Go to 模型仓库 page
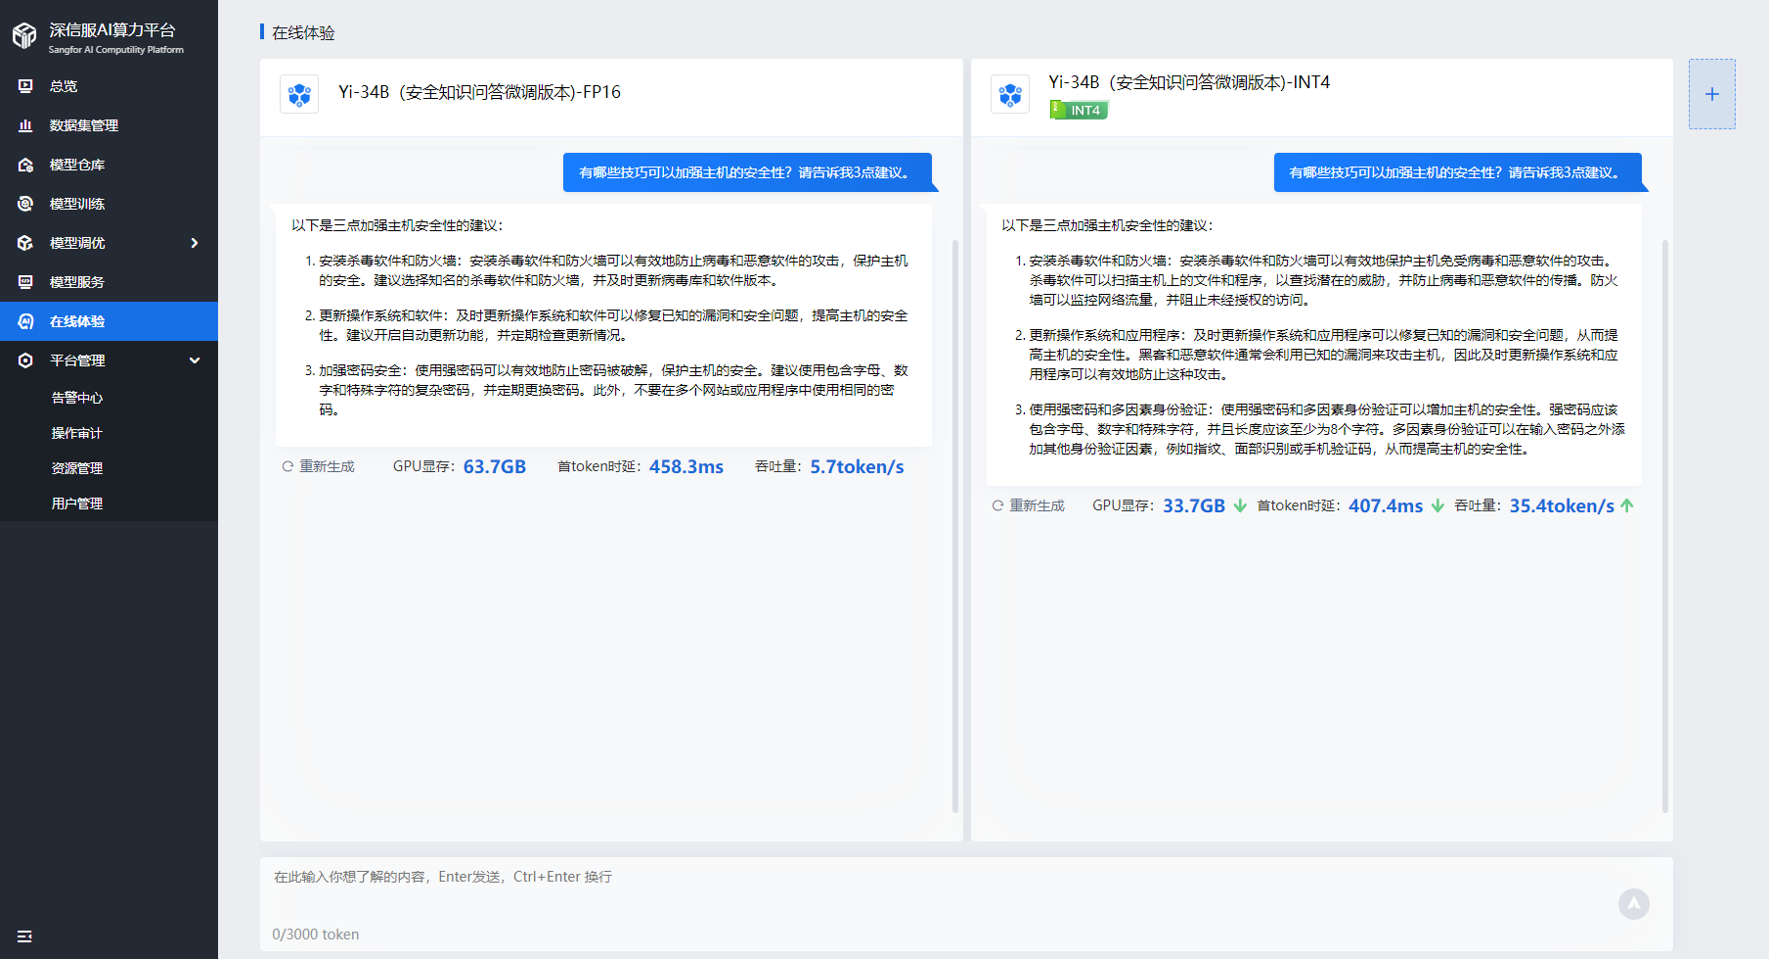The image size is (1769, 959). click(109, 164)
